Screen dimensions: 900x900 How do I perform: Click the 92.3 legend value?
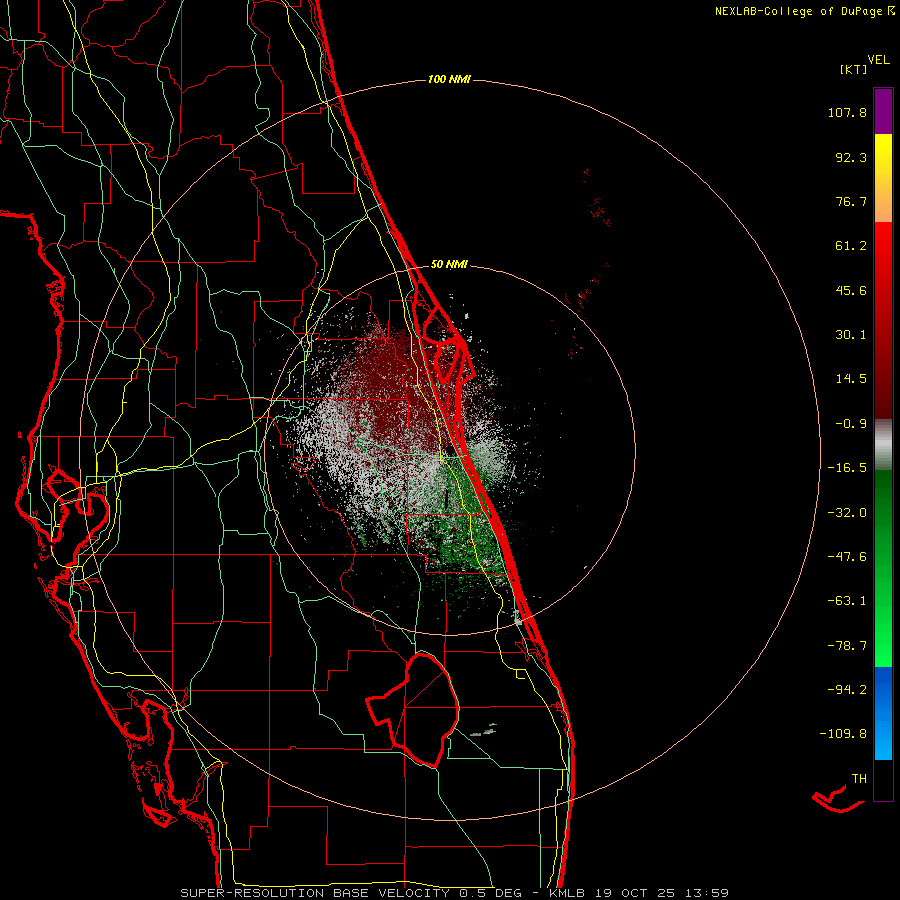pyautogui.click(x=851, y=157)
